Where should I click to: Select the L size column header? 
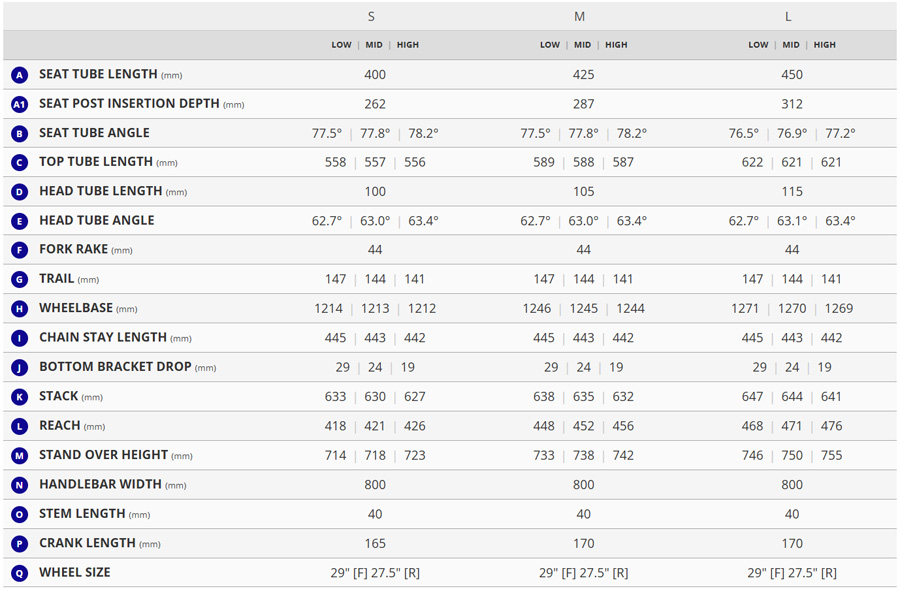(788, 17)
